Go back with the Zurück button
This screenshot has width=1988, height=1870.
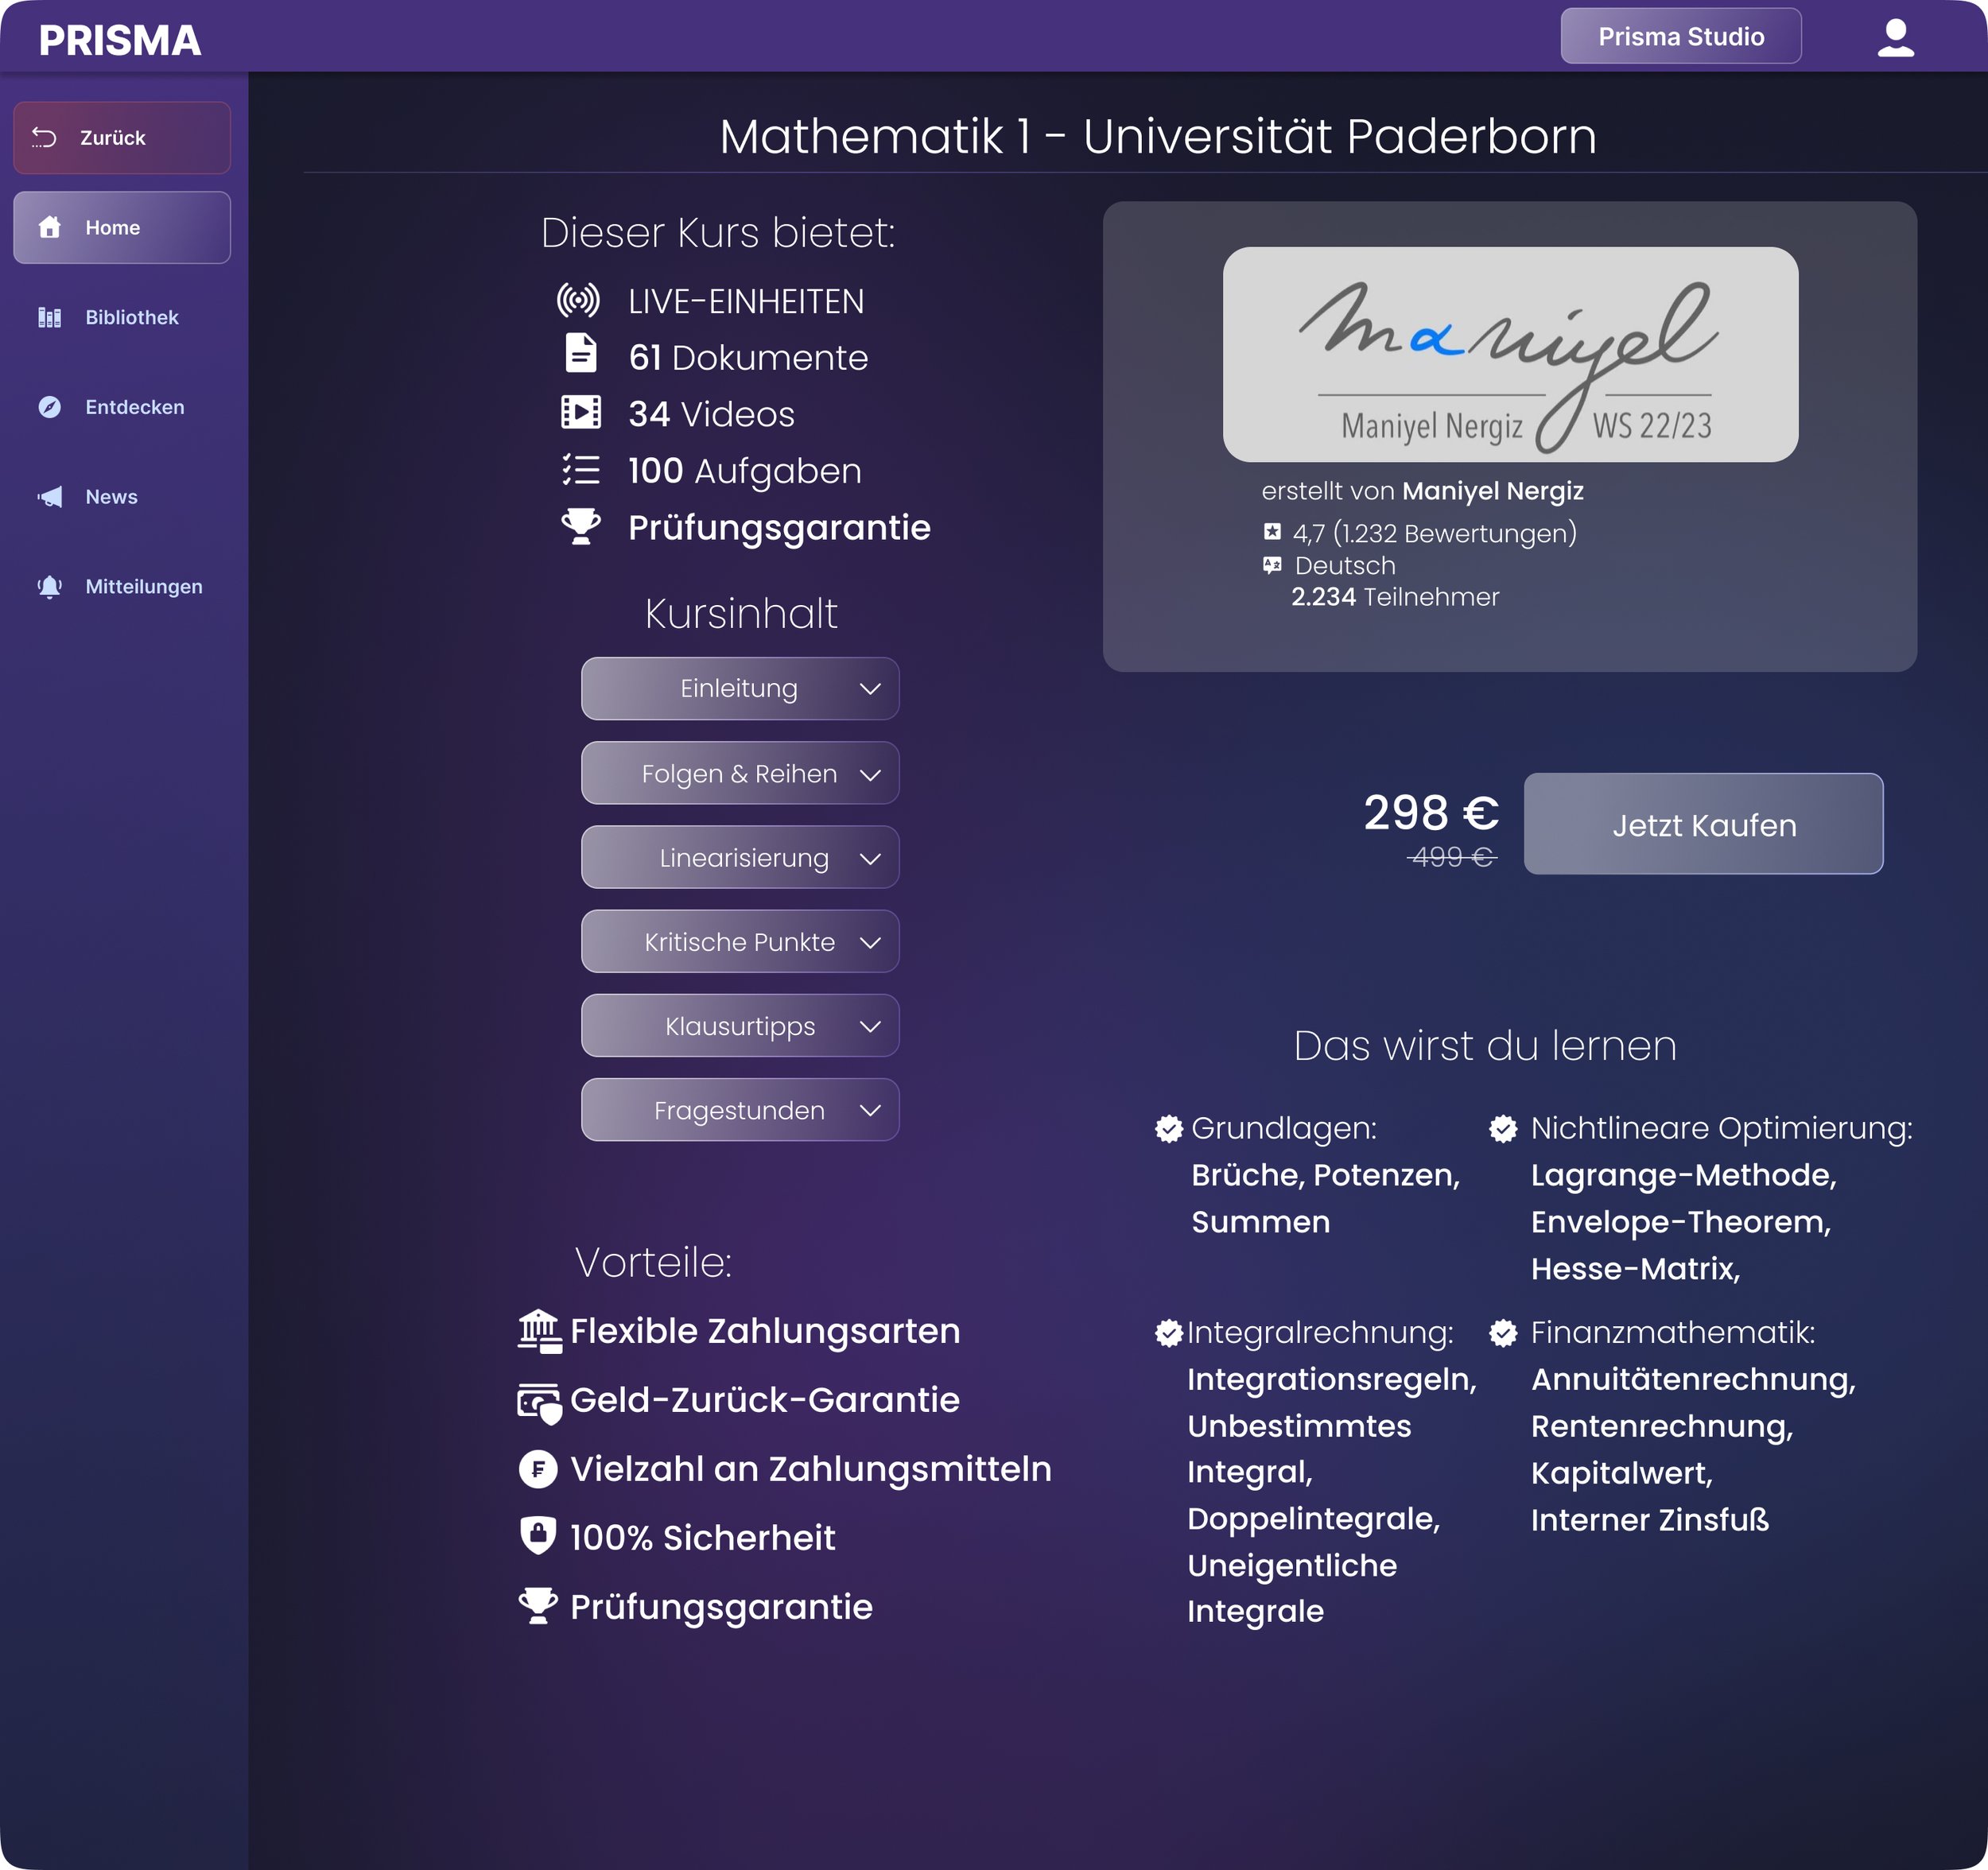pyautogui.click(x=122, y=138)
